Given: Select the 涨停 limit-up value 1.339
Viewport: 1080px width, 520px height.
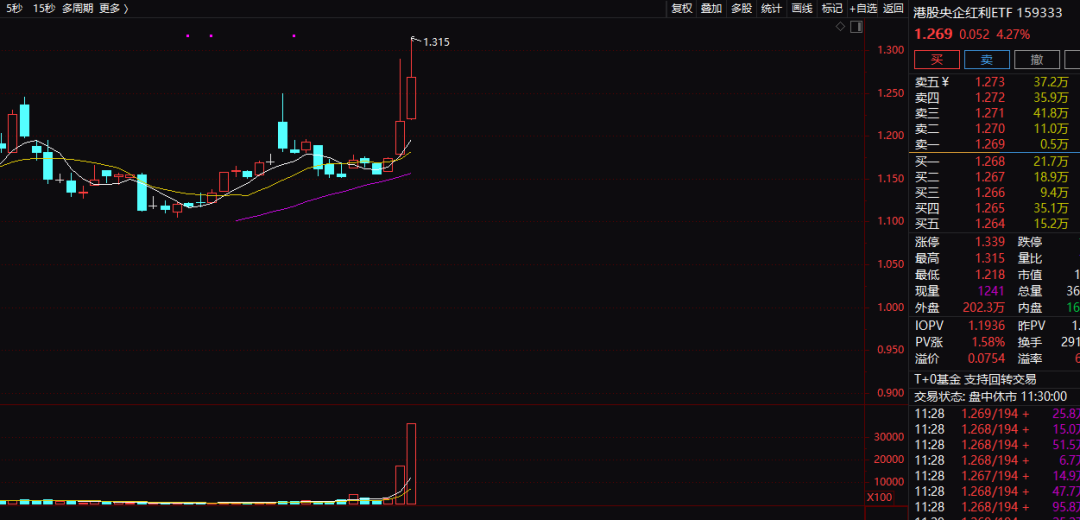Looking at the screenshot, I should coord(990,242).
